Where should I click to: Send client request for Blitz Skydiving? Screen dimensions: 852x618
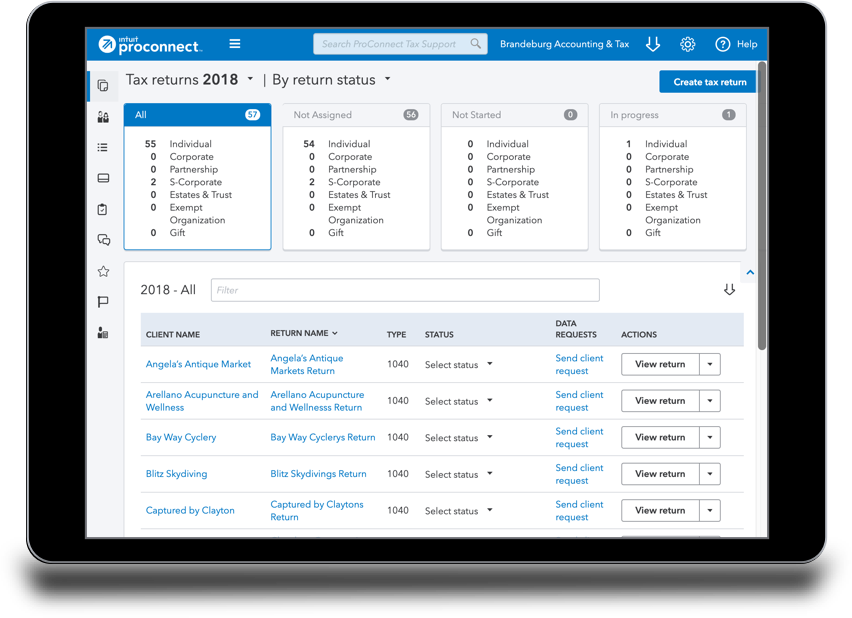(579, 474)
